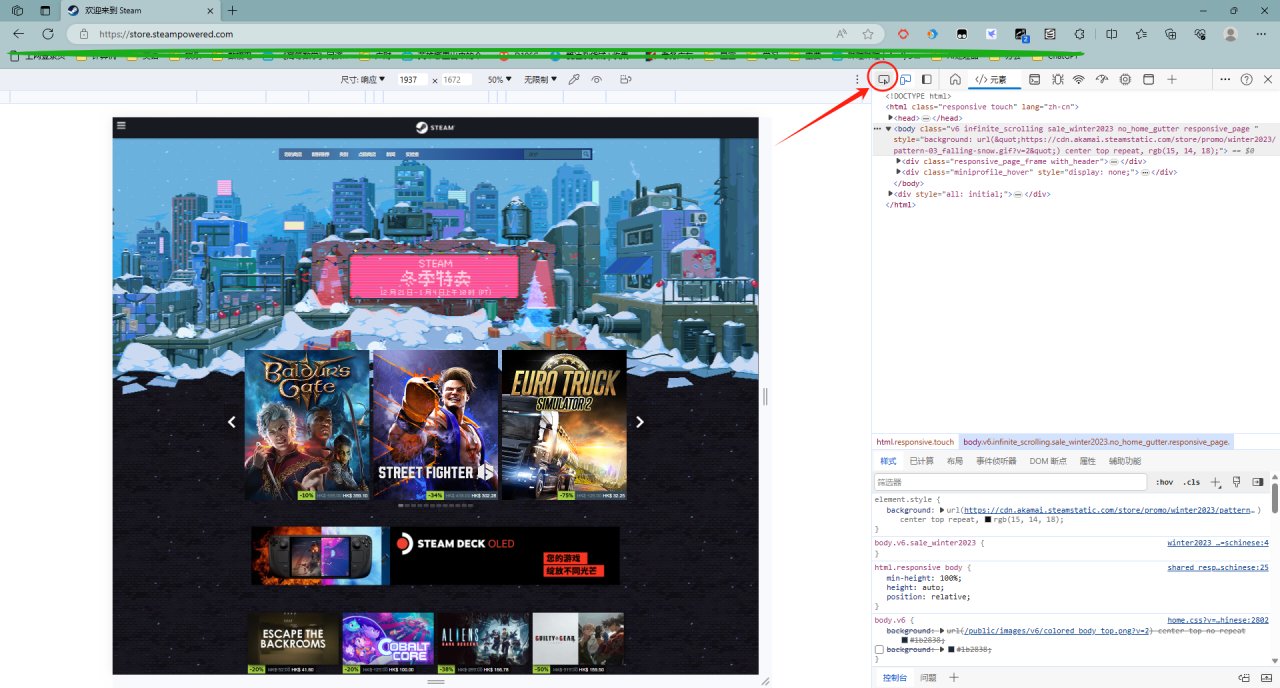Open the Network wifi icon panel
Screen dimensions: 1280x688
pyautogui.click(x=1079, y=79)
